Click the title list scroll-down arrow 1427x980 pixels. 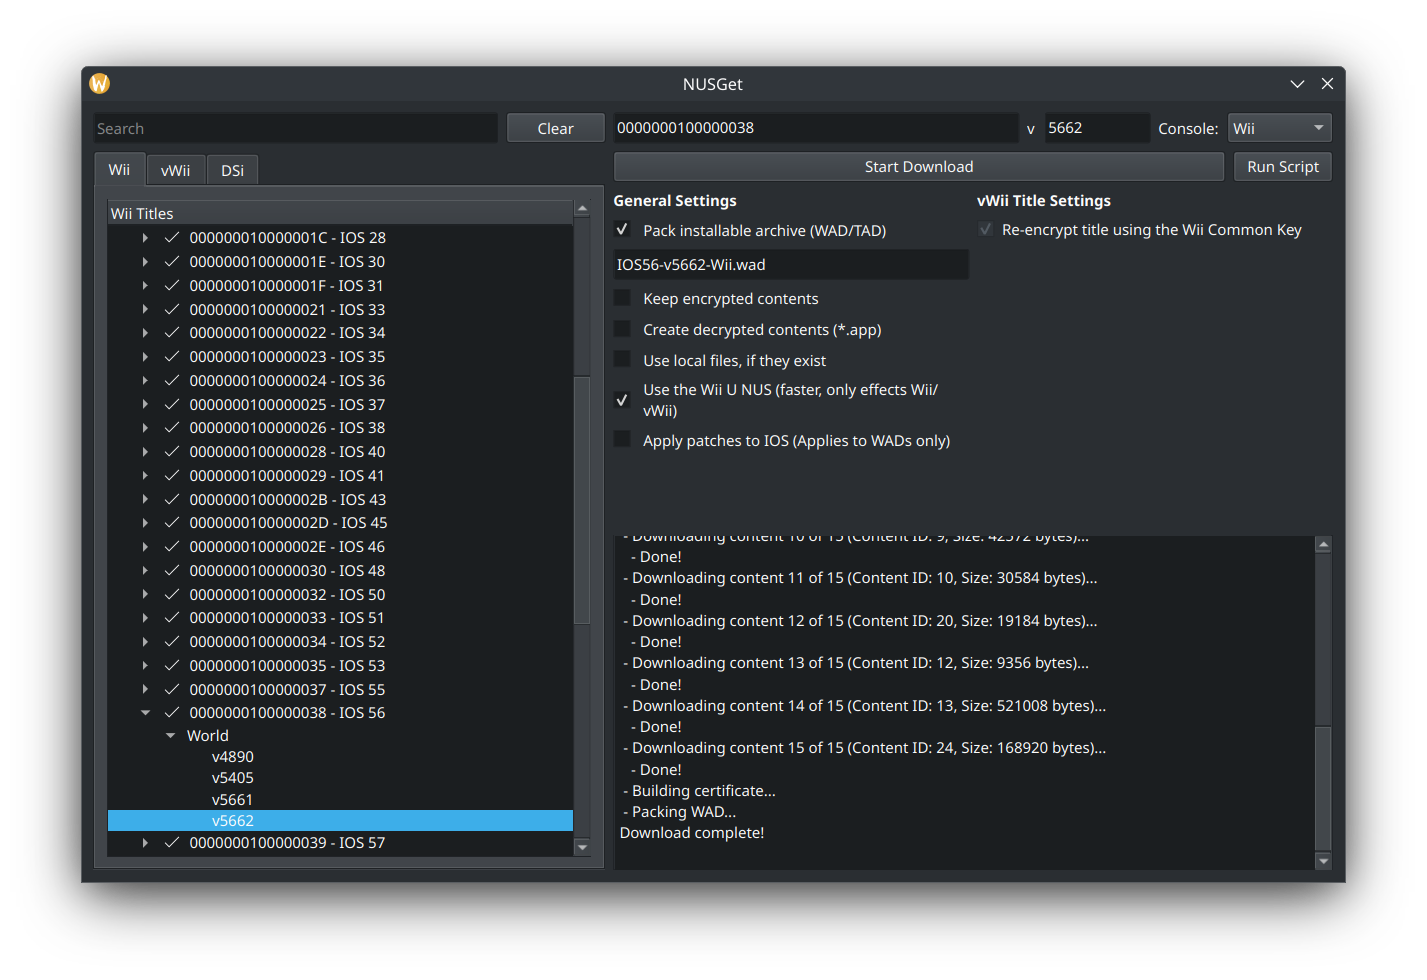582,847
